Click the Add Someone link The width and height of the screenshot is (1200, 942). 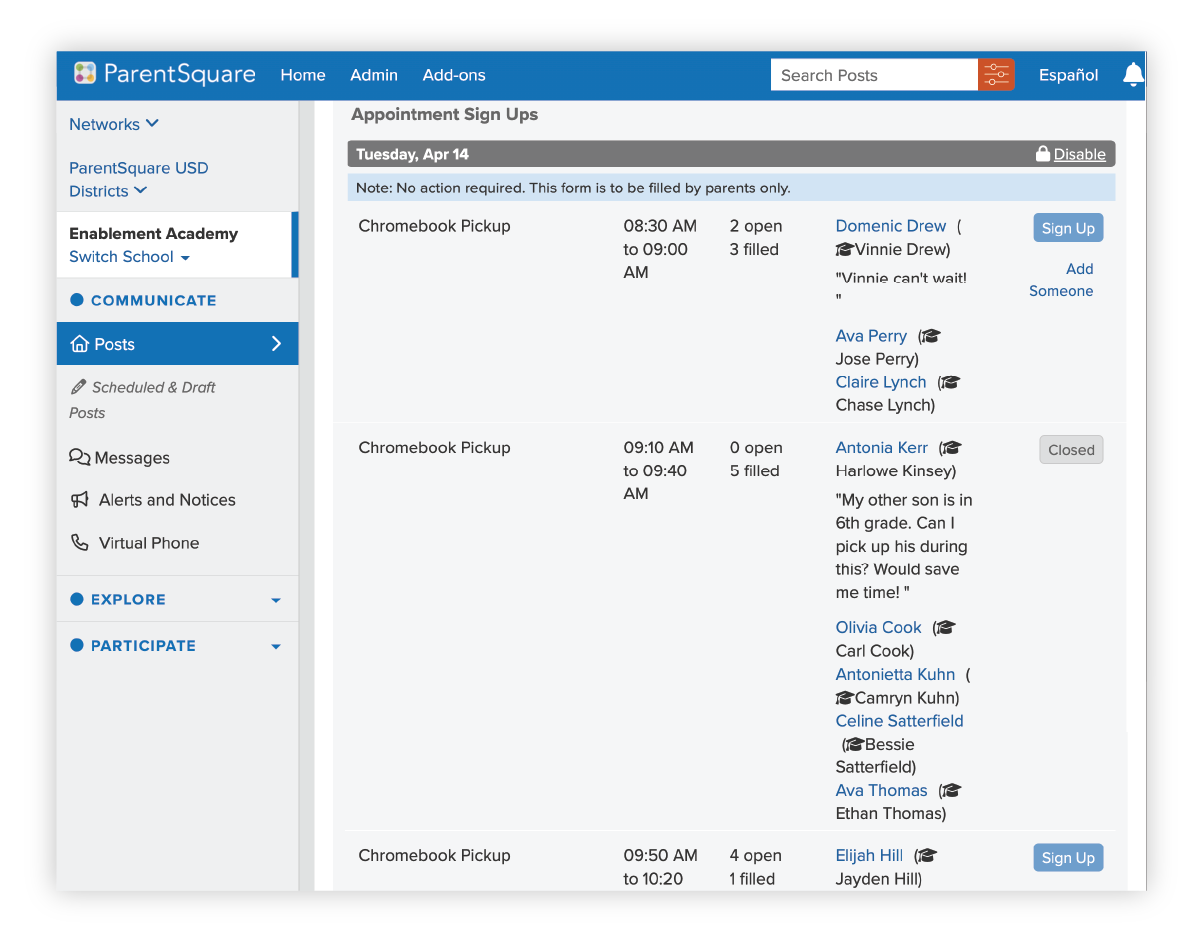pos(1062,280)
